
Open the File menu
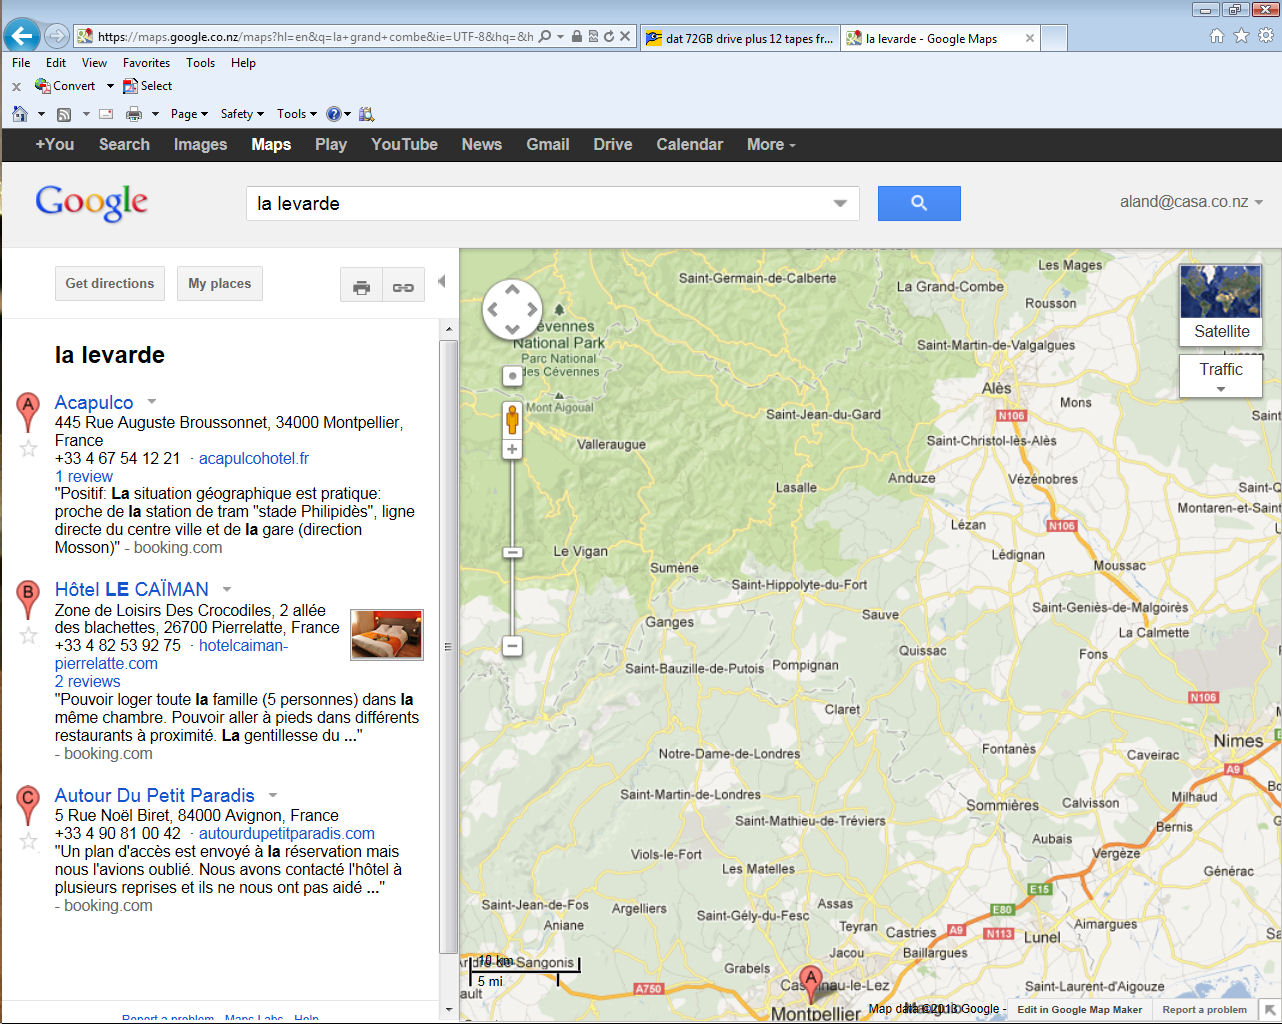coord(21,62)
